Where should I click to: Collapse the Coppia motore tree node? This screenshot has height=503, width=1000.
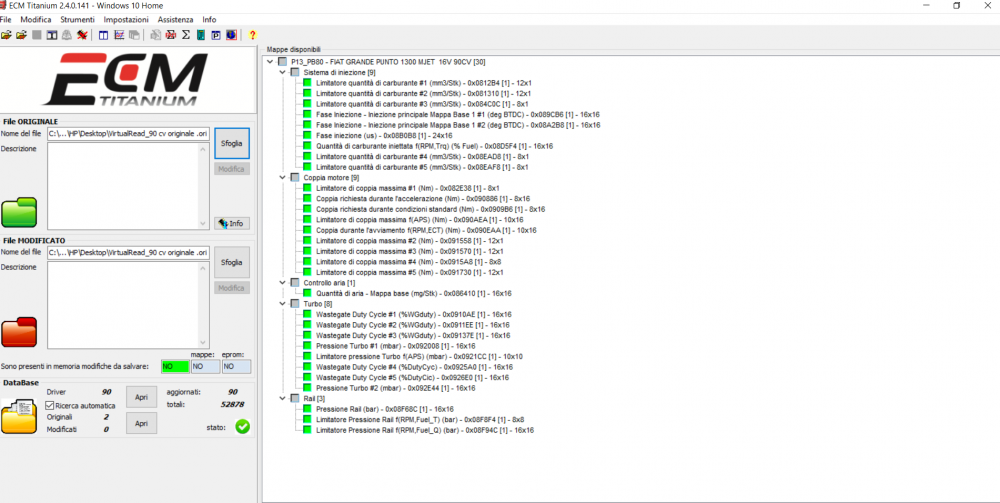[283, 178]
